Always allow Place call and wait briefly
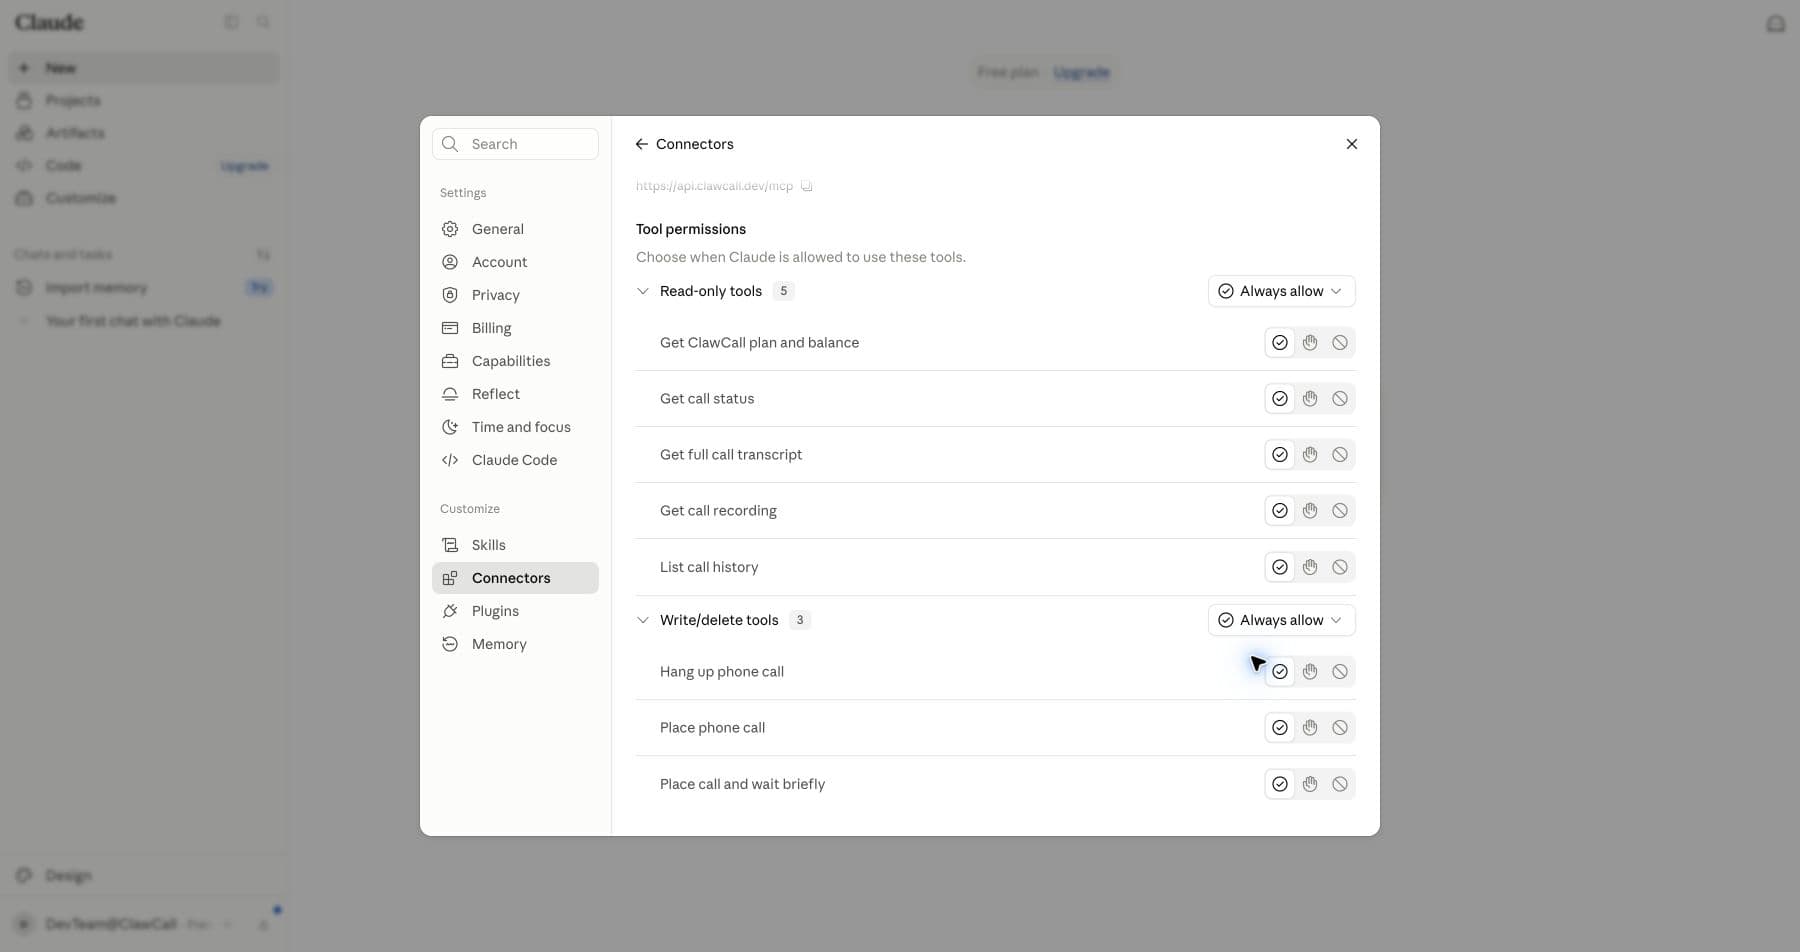 (x=1280, y=784)
